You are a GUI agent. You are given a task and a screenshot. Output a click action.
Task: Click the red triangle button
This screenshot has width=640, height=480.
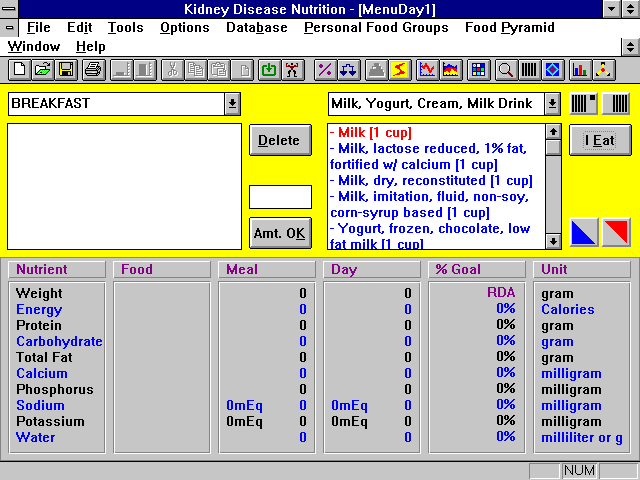pyautogui.click(x=616, y=233)
